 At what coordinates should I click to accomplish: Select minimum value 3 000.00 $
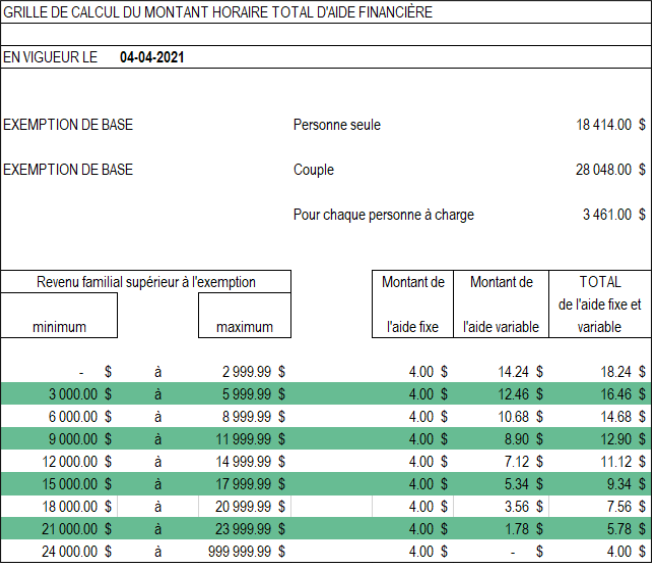tap(80, 394)
